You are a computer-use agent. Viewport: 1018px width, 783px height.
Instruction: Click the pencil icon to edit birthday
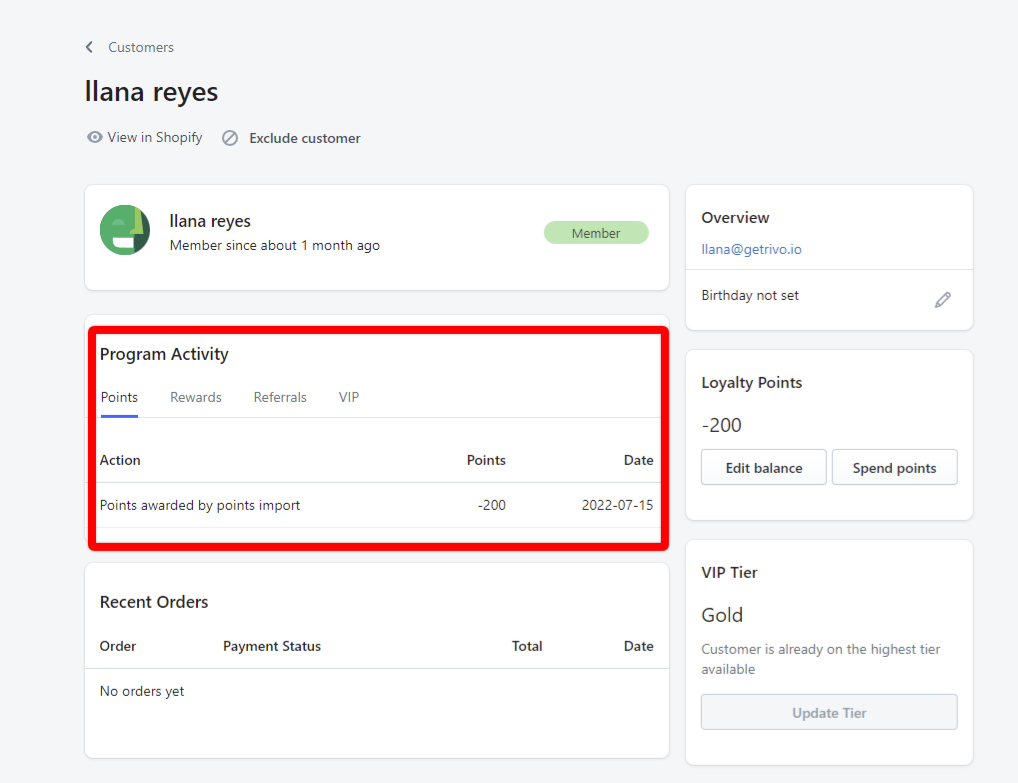(942, 300)
